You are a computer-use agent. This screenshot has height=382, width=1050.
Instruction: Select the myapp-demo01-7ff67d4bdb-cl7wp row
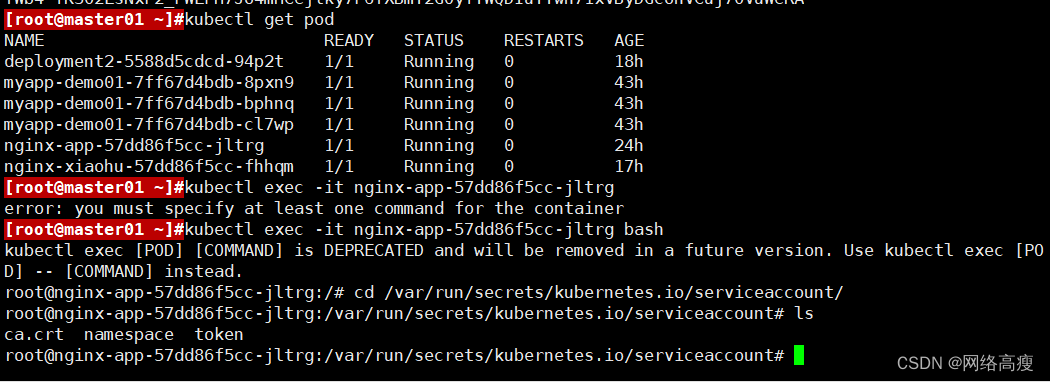click(323, 125)
